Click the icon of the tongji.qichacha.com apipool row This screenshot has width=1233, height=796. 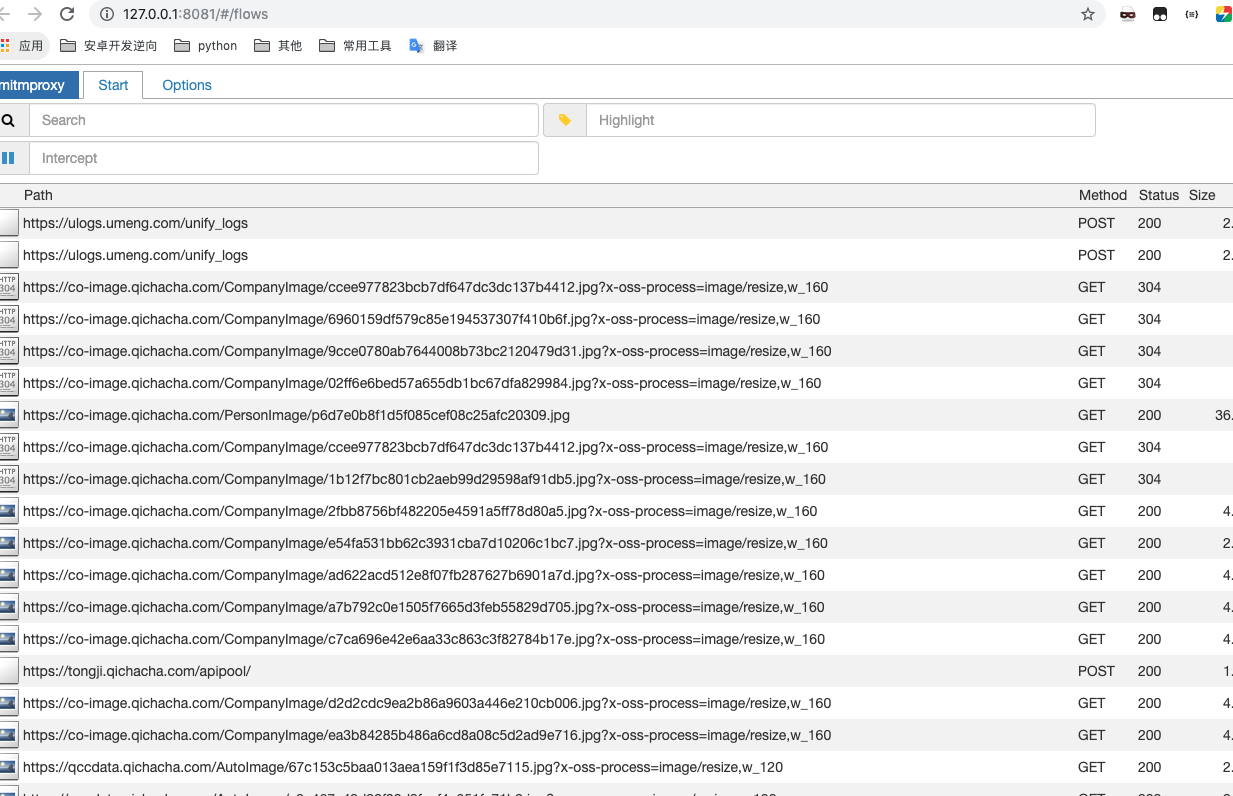pyautogui.click(x=8, y=671)
